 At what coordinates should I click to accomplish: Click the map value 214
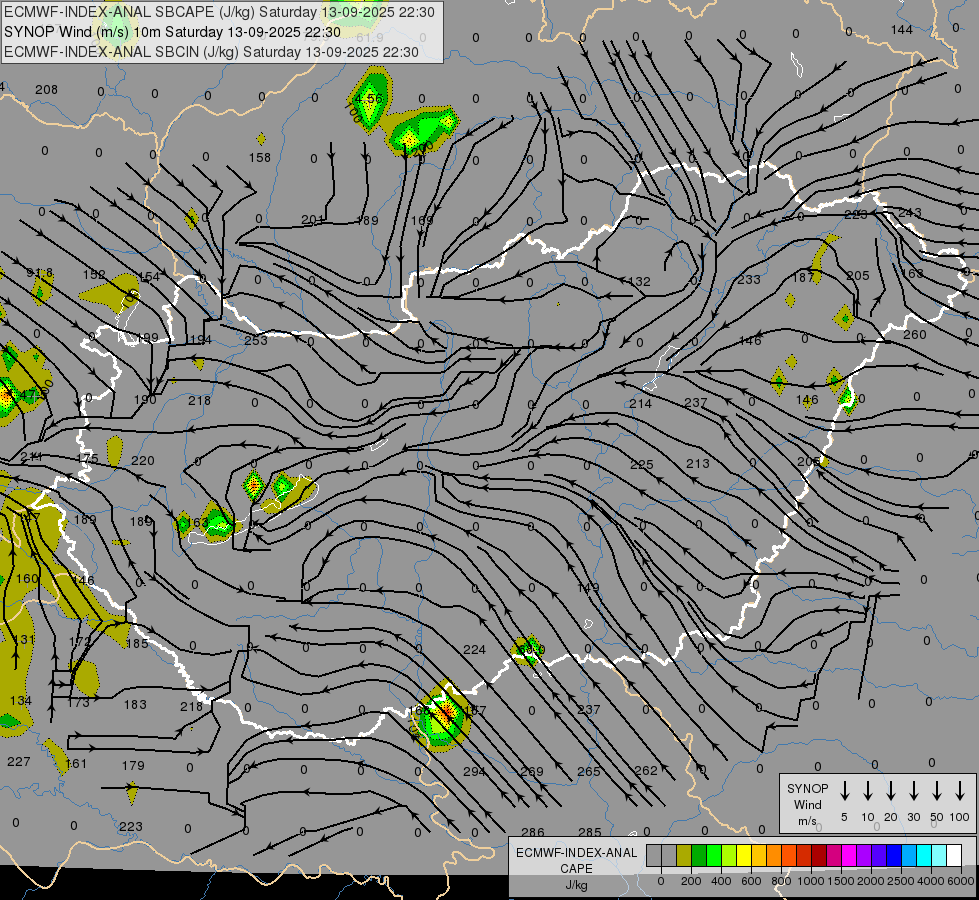point(641,403)
